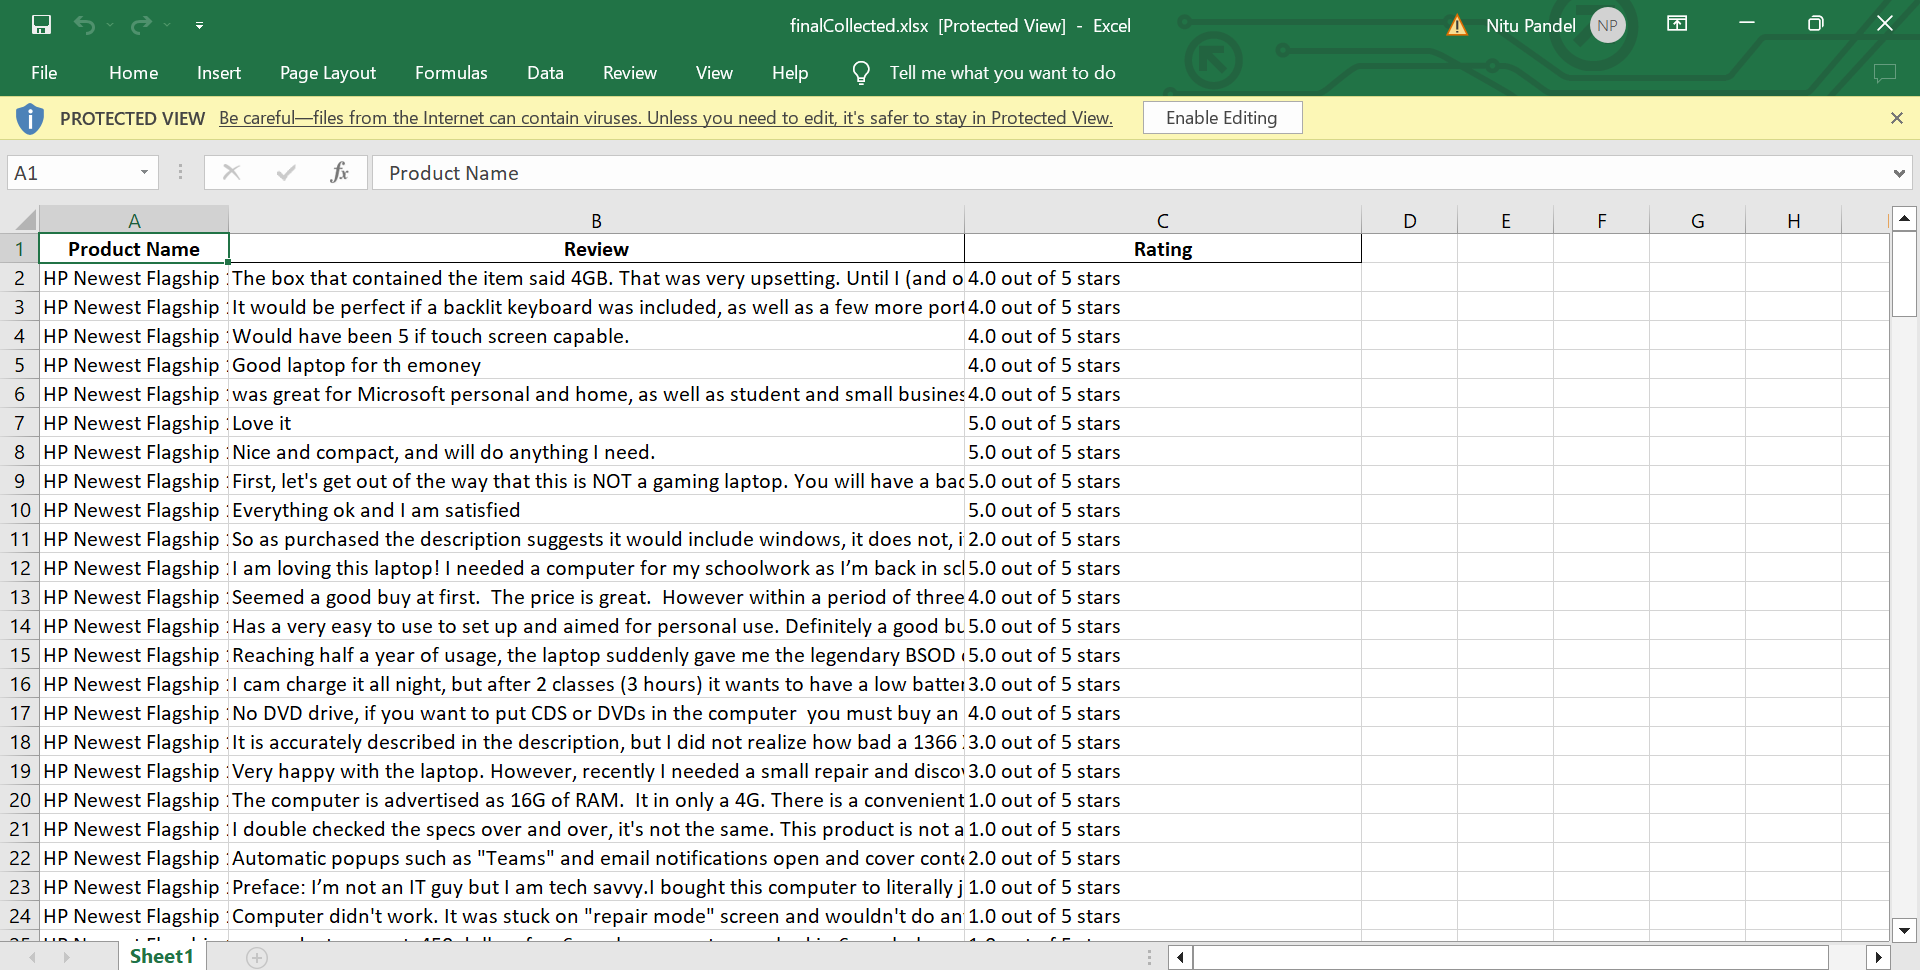Switch to the View tab

714,73
